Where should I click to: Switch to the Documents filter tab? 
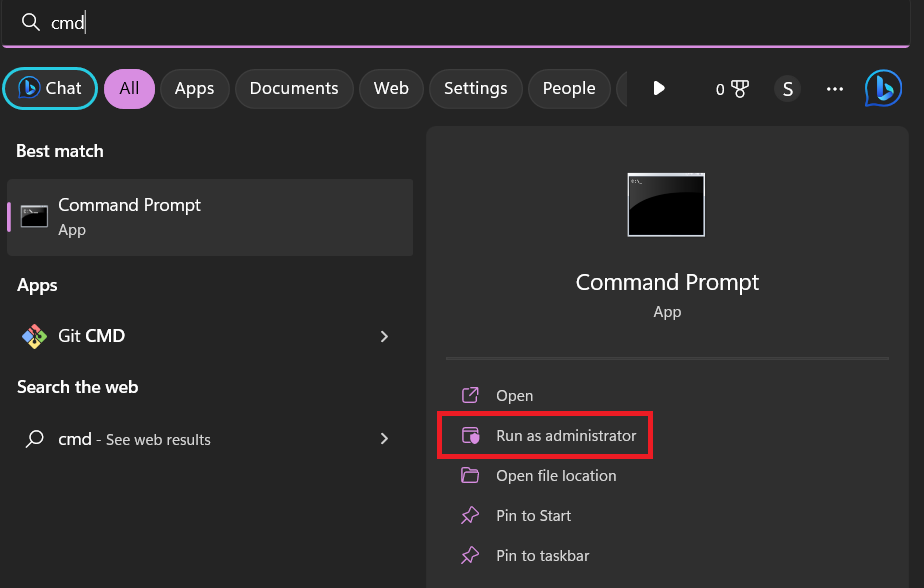tap(294, 89)
